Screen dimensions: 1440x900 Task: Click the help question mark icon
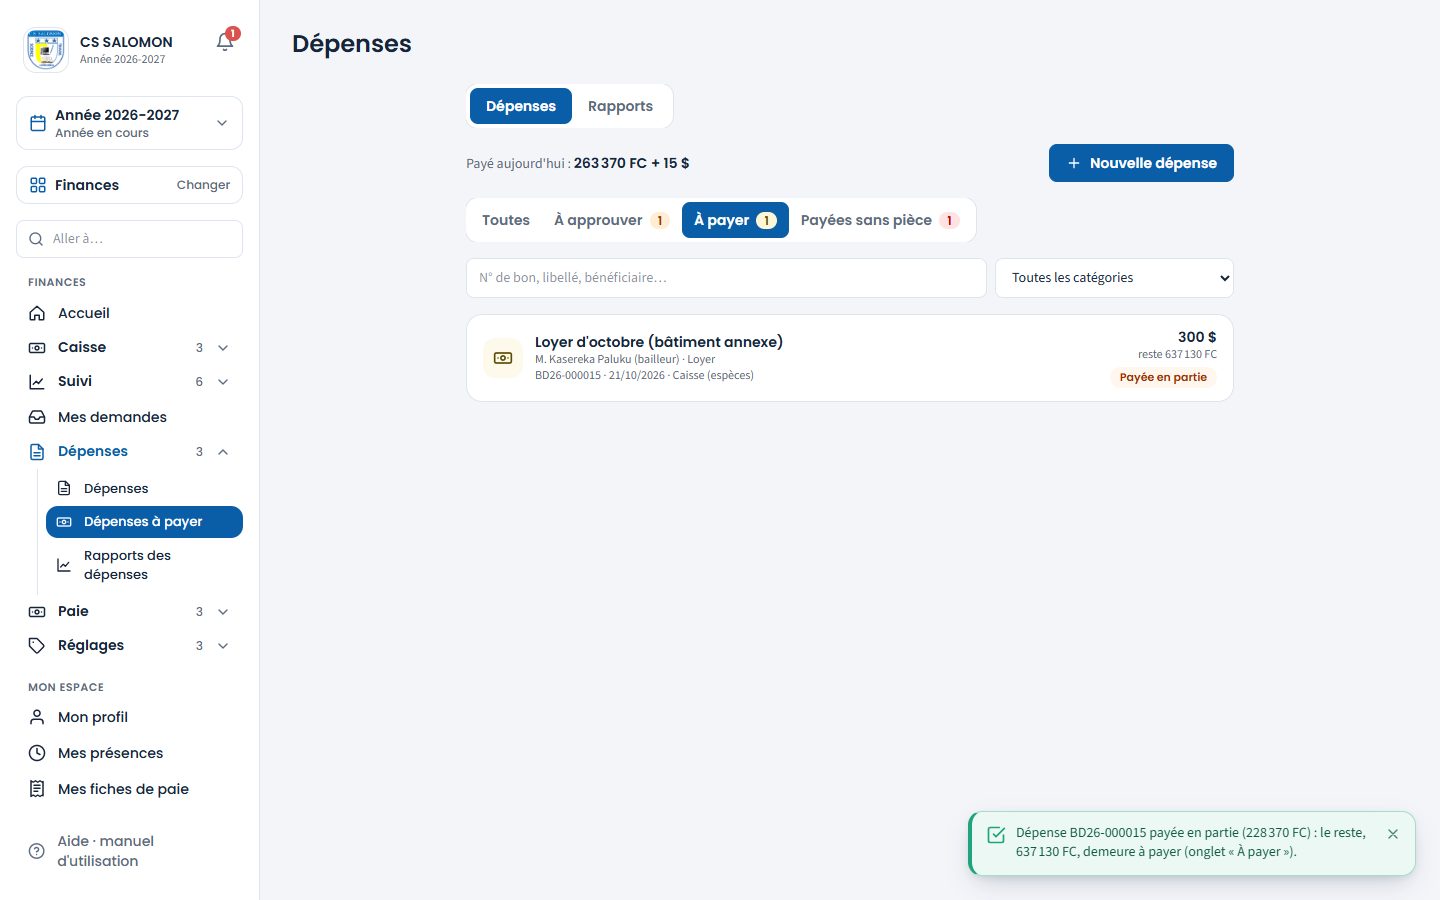tap(37, 851)
